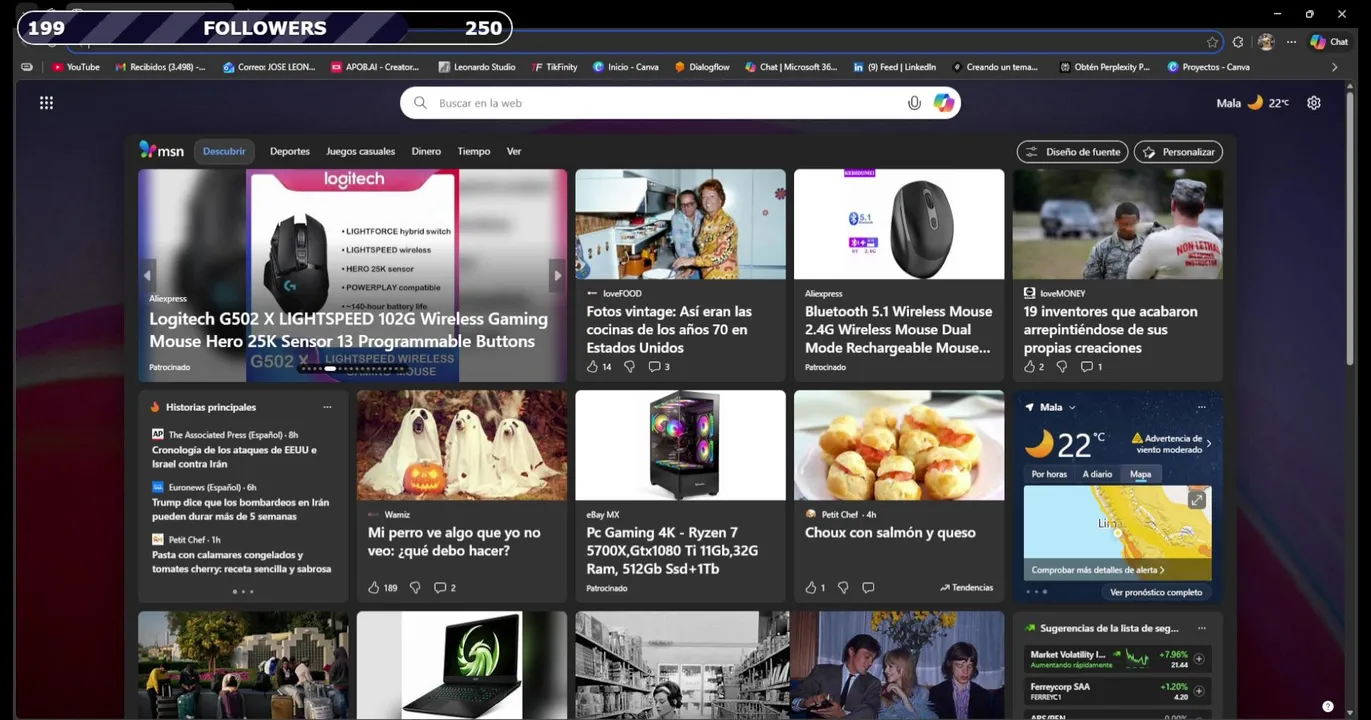Open TikFinity bookmark

pyautogui.click(x=555, y=67)
